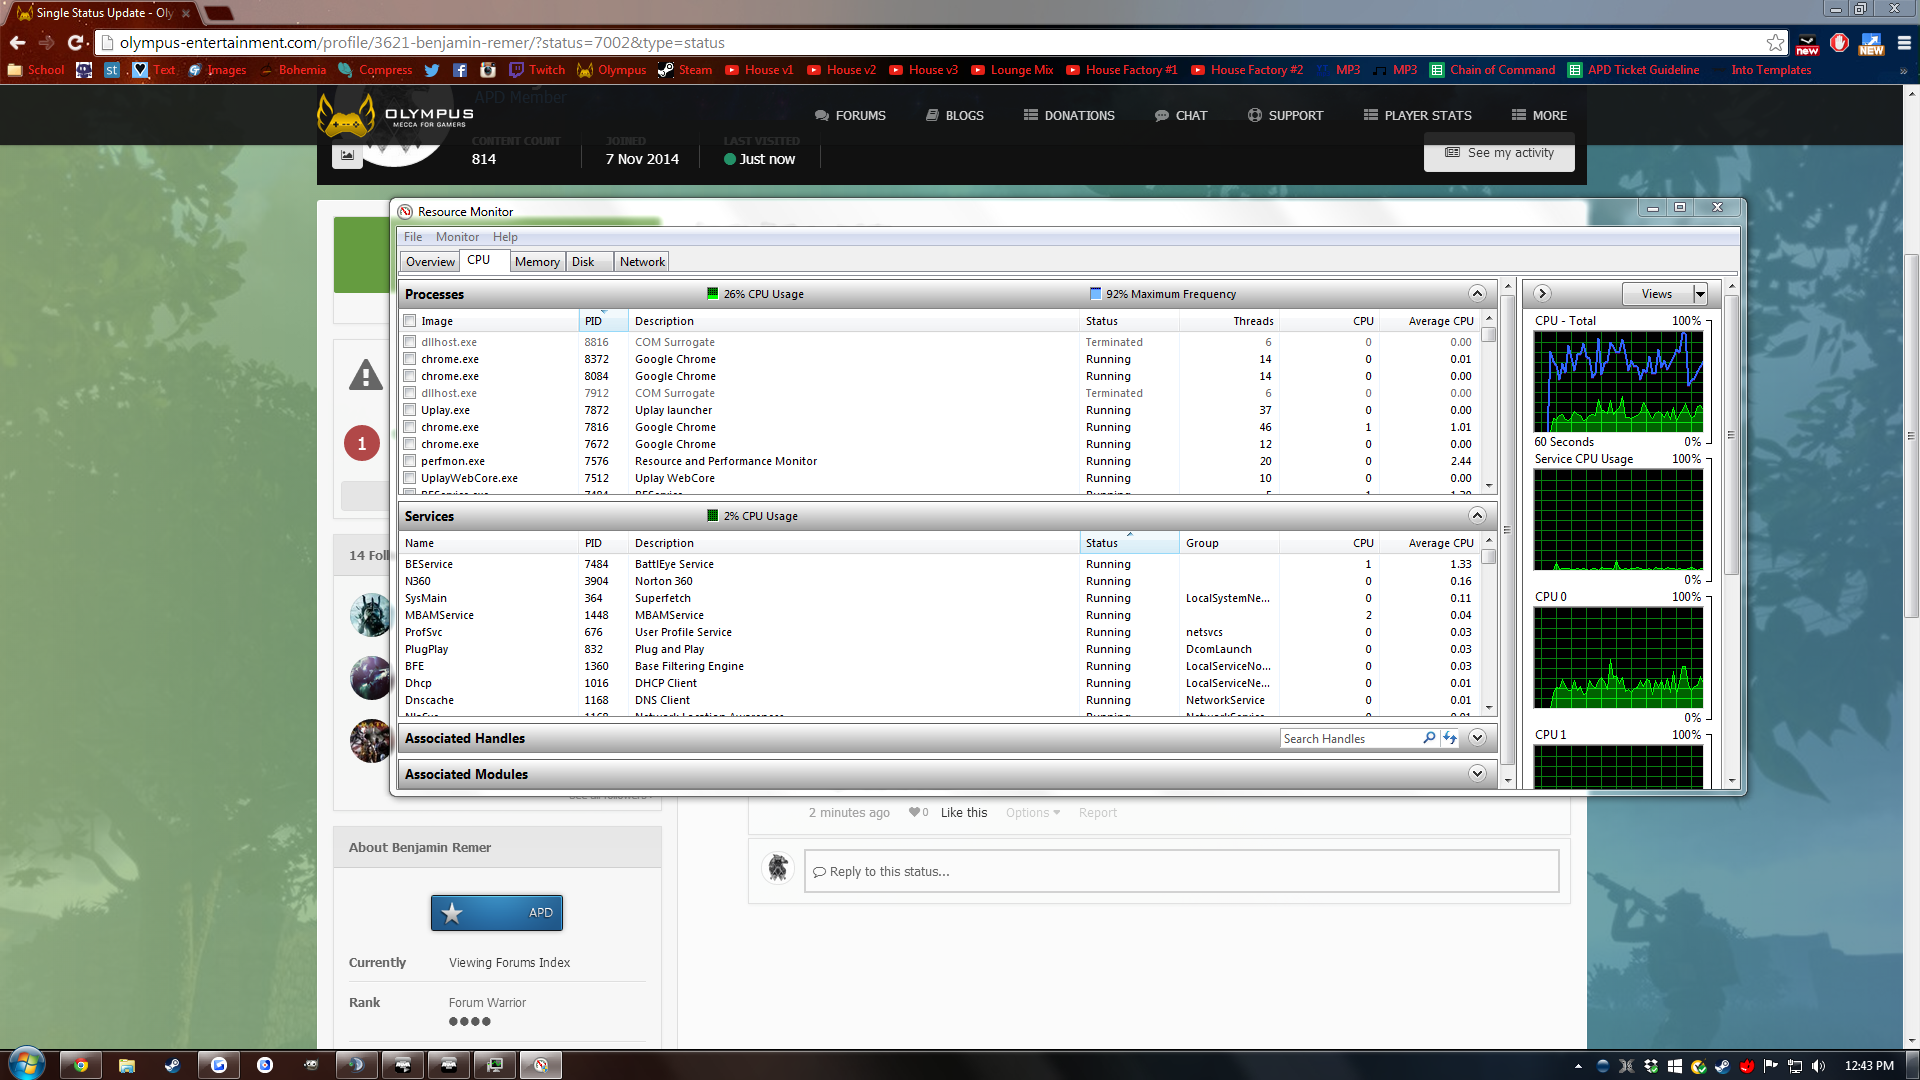The width and height of the screenshot is (1920, 1080).
Task: Check the chrome.exe PID 8372 checkbox
Action: (410, 359)
